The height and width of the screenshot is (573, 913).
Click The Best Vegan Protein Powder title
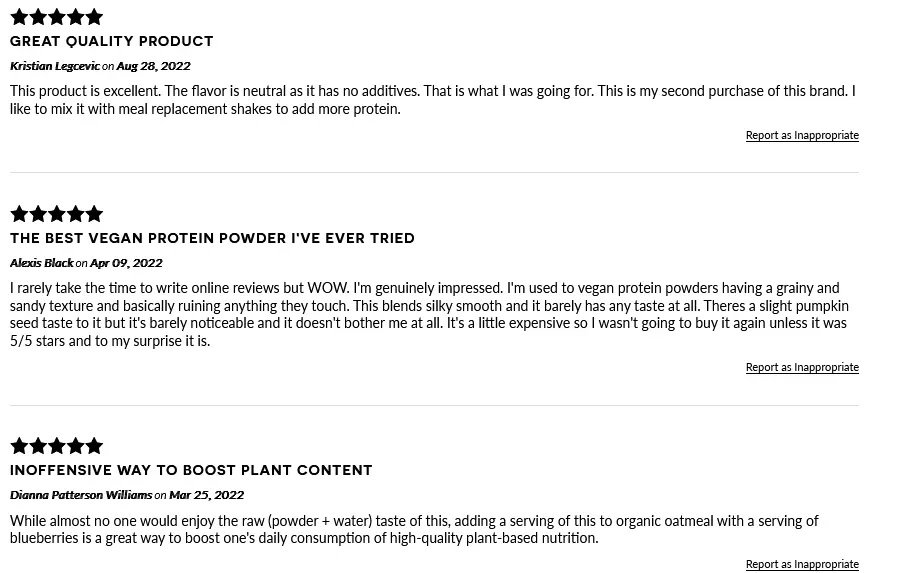[212, 238]
